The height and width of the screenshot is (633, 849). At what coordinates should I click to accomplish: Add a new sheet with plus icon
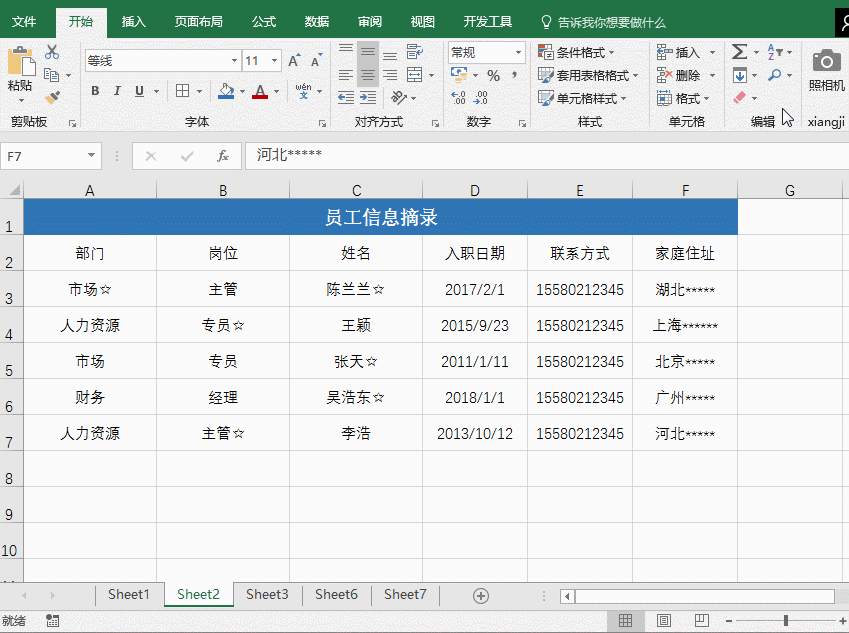(x=481, y=595)
